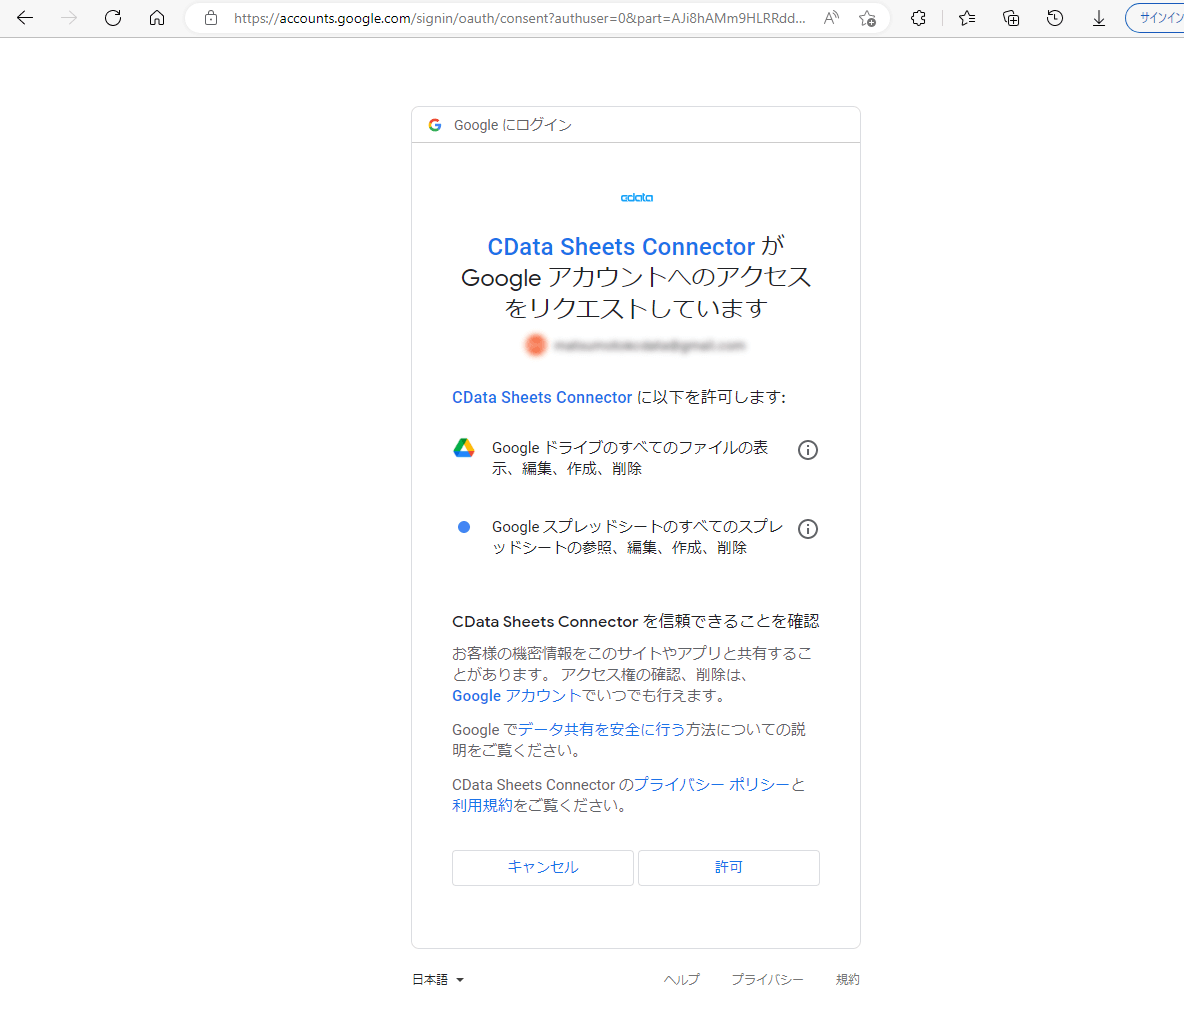View site info via the lock icon
Viewport: 1184px width, 1010px height.
pos(211,18)
